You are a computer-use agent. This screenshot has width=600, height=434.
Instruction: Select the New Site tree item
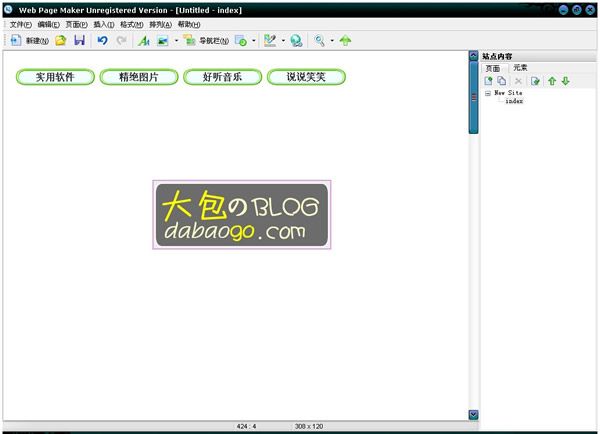(508, 93)
